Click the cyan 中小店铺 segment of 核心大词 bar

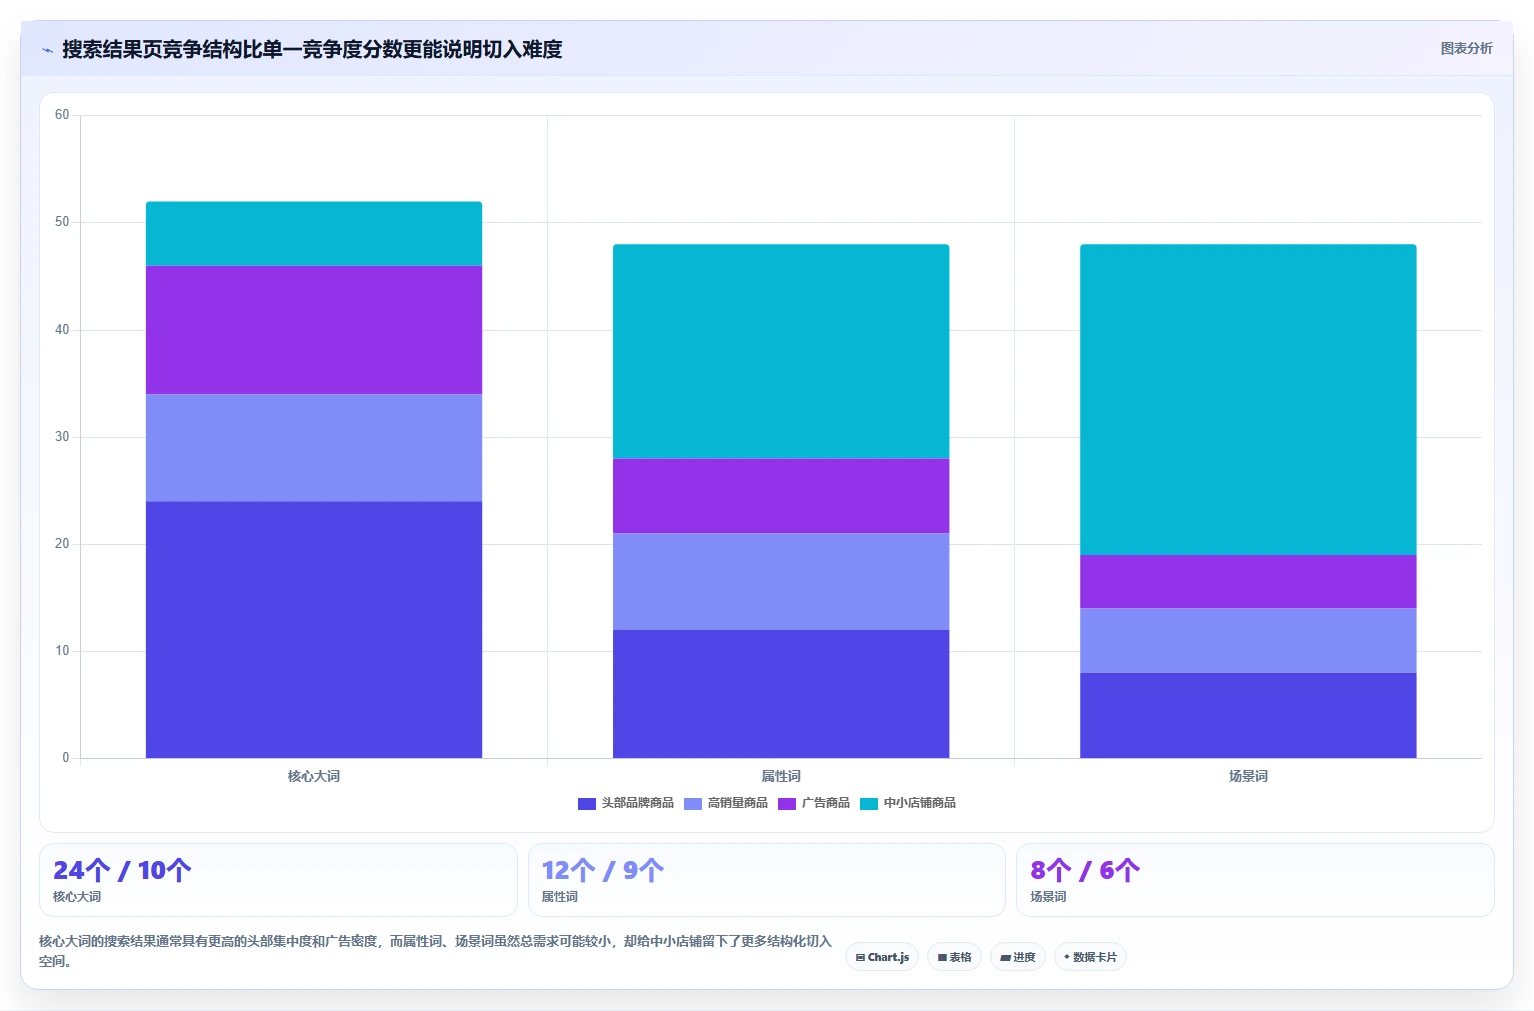314,234
